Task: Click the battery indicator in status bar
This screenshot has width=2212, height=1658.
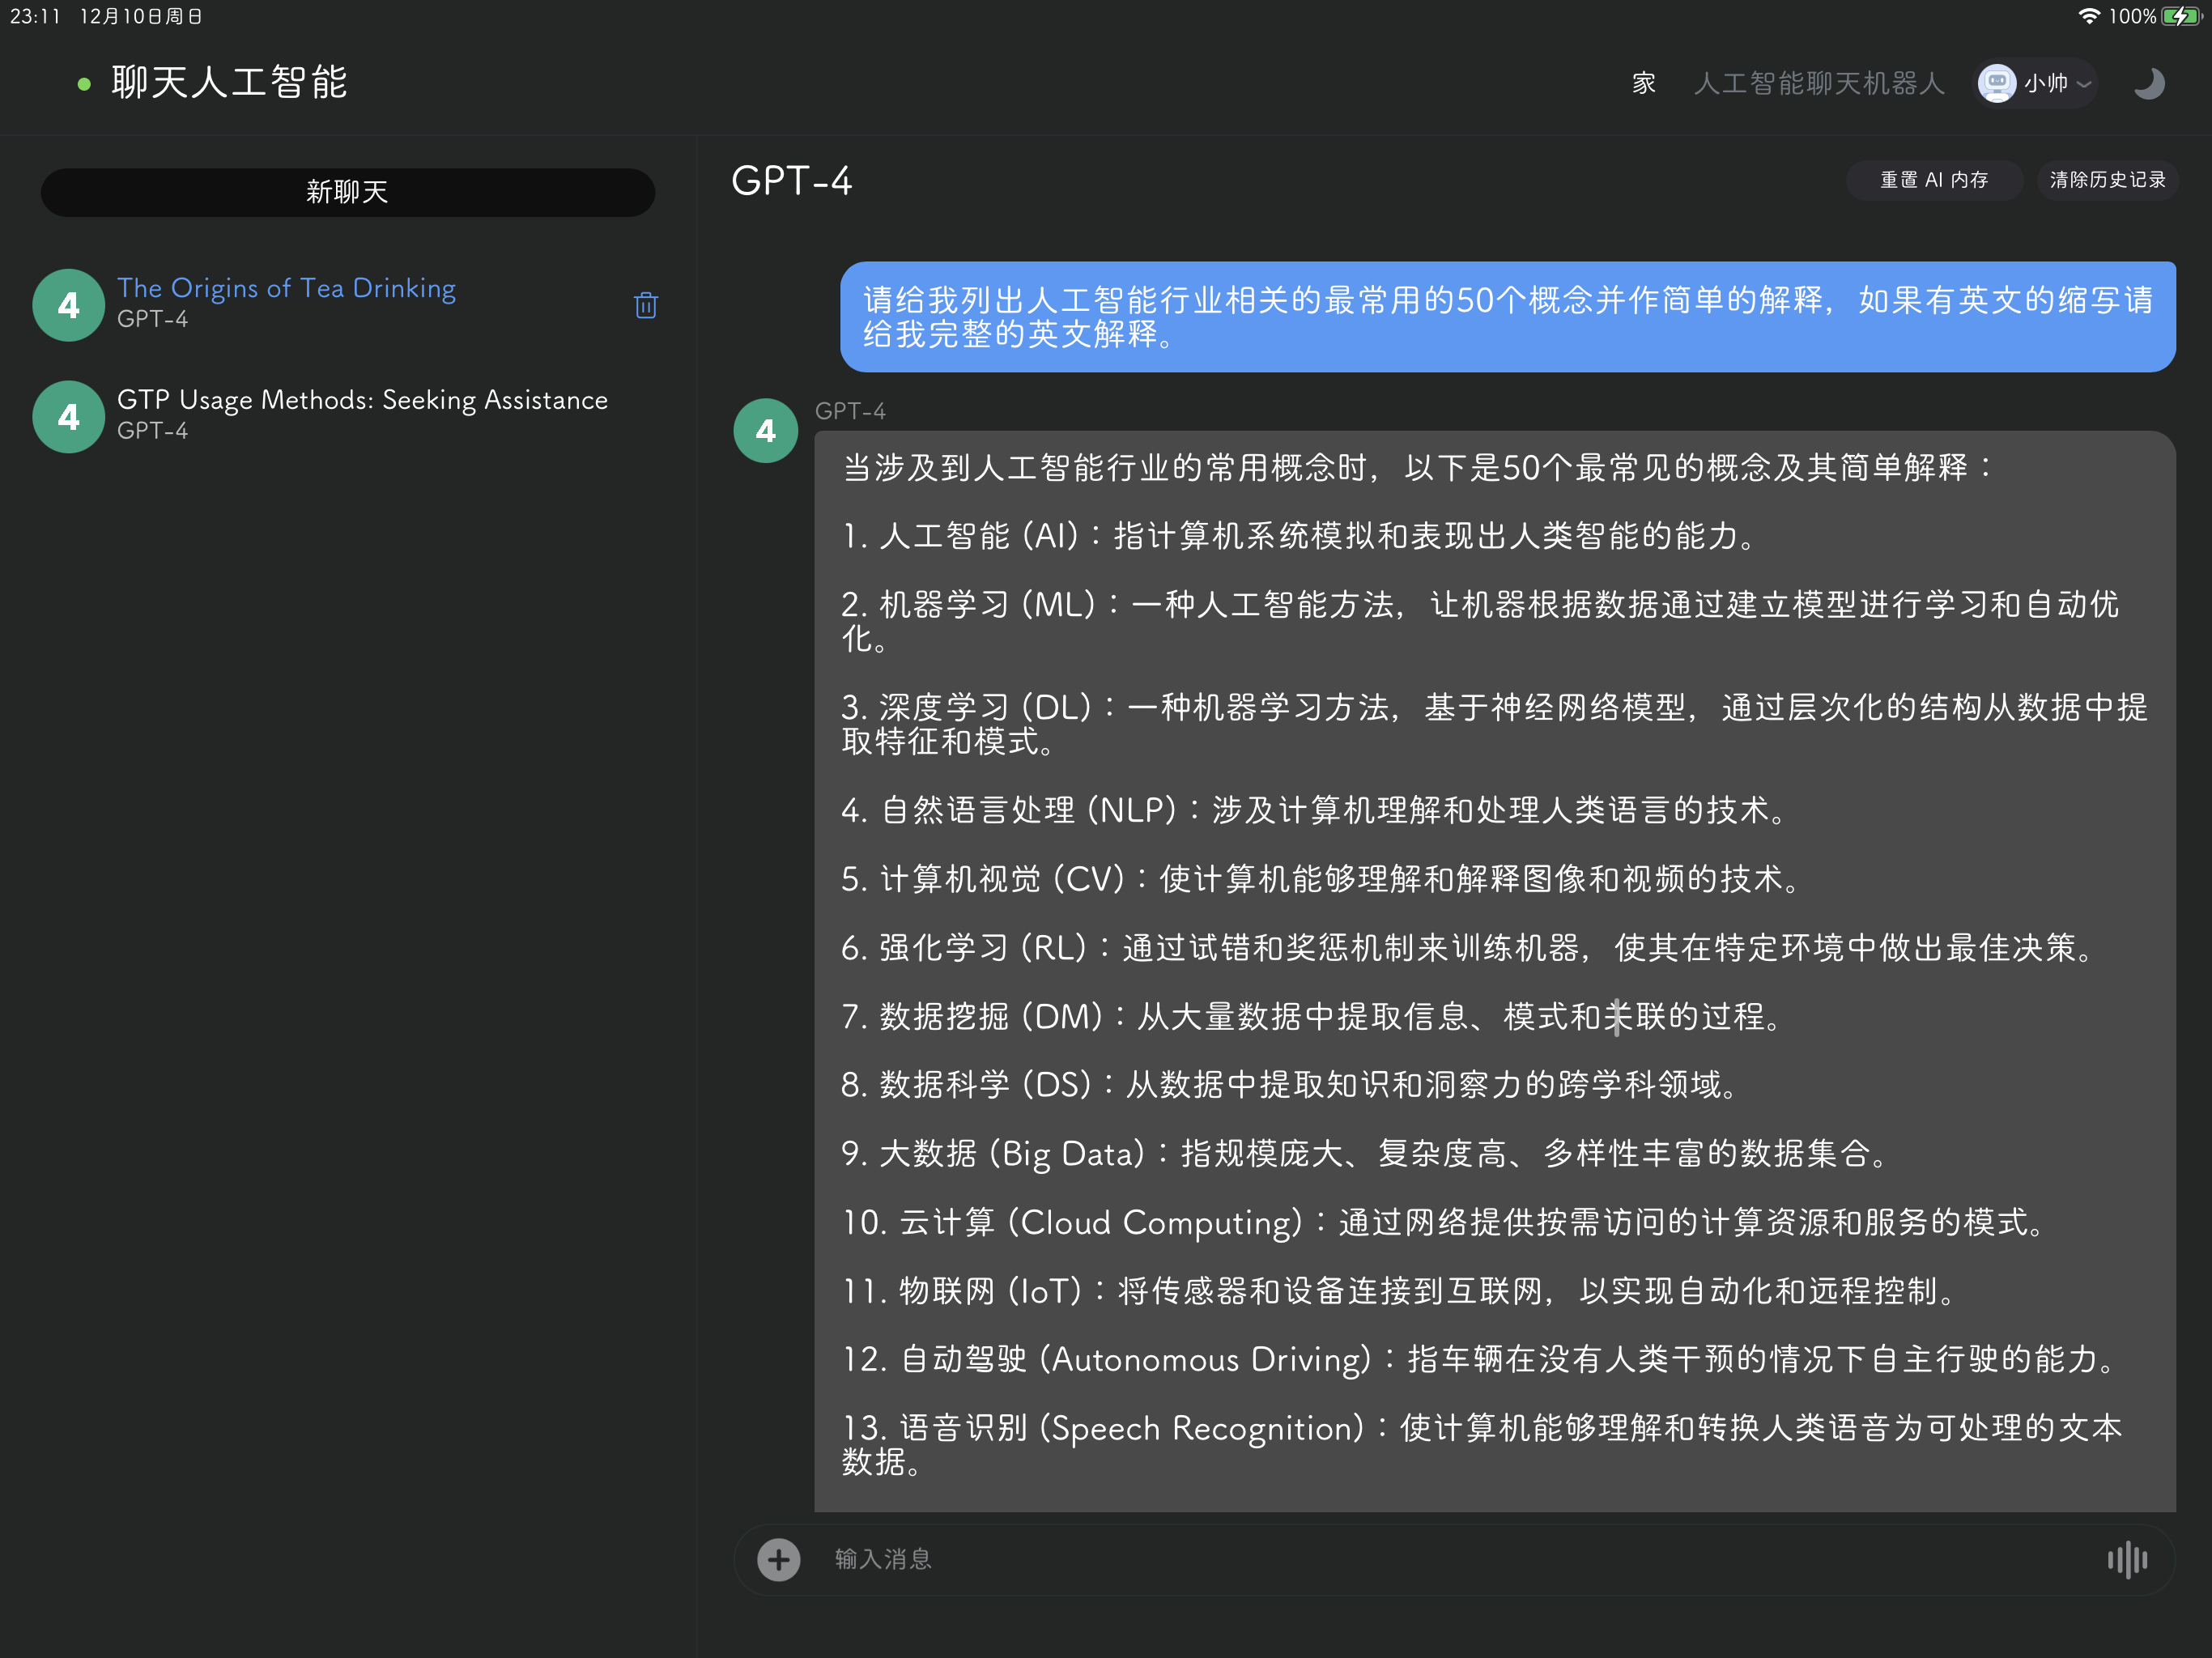Action: tap(2181, 16)
